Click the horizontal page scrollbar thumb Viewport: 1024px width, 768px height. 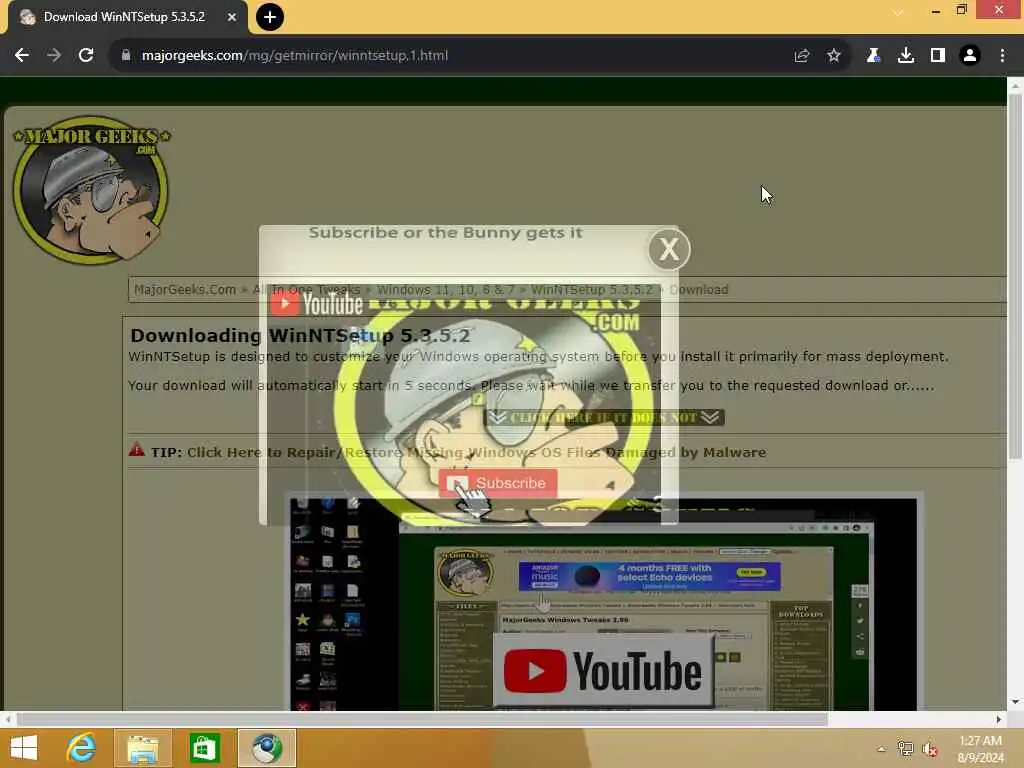coord(422,720)
